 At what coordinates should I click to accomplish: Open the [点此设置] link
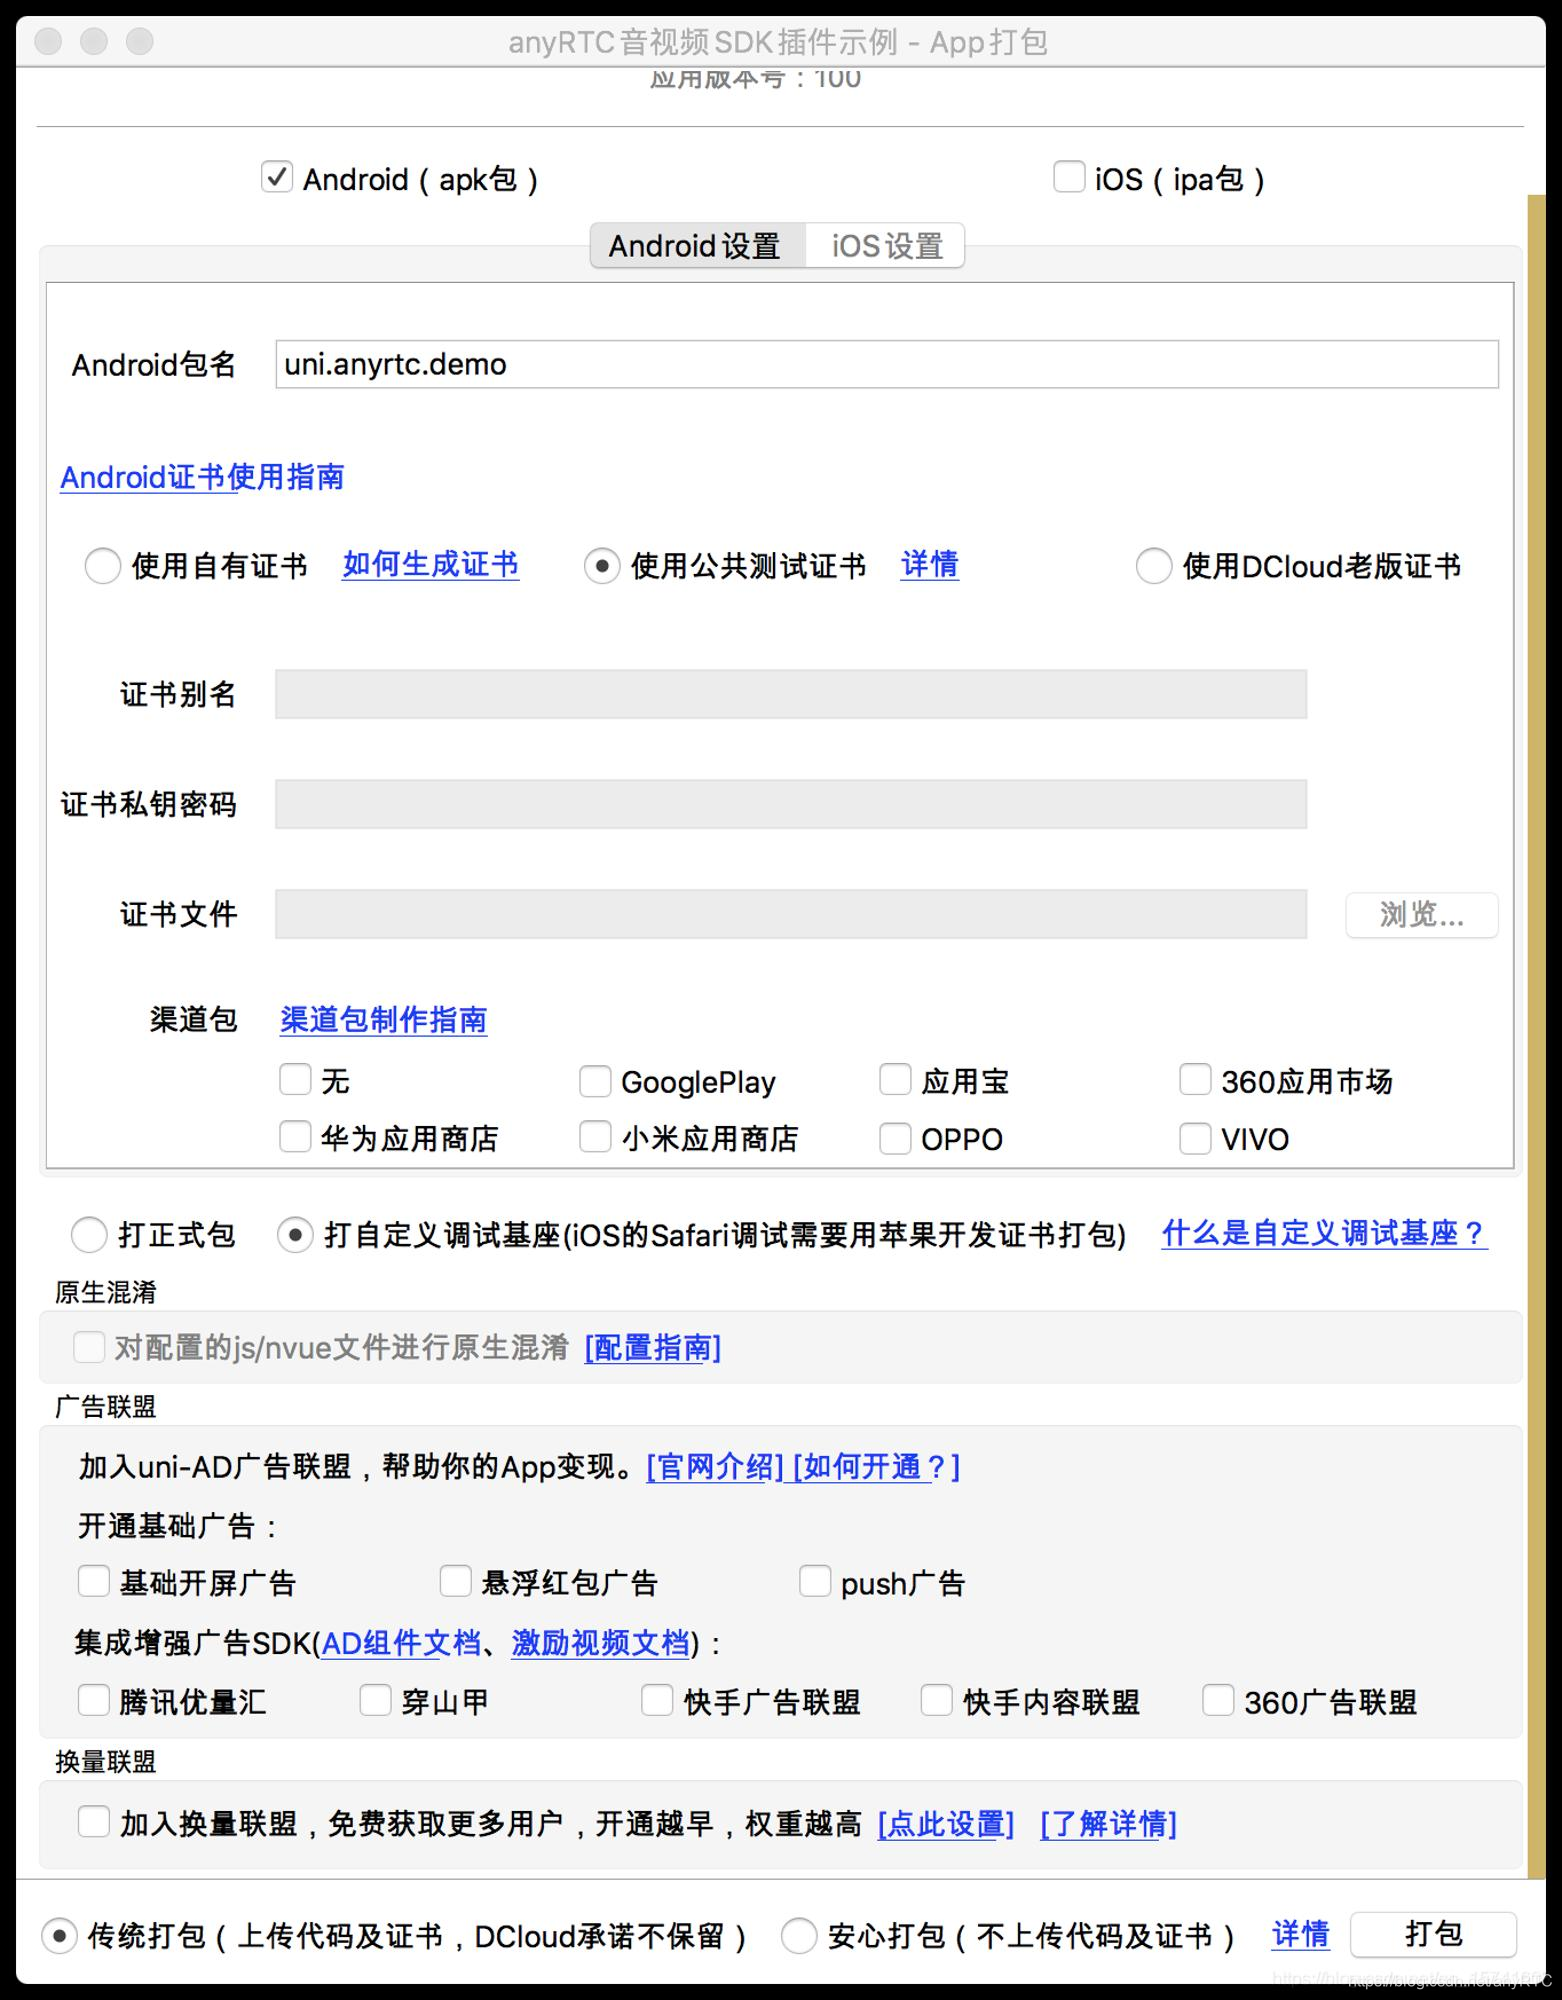tap(946, 1824)
